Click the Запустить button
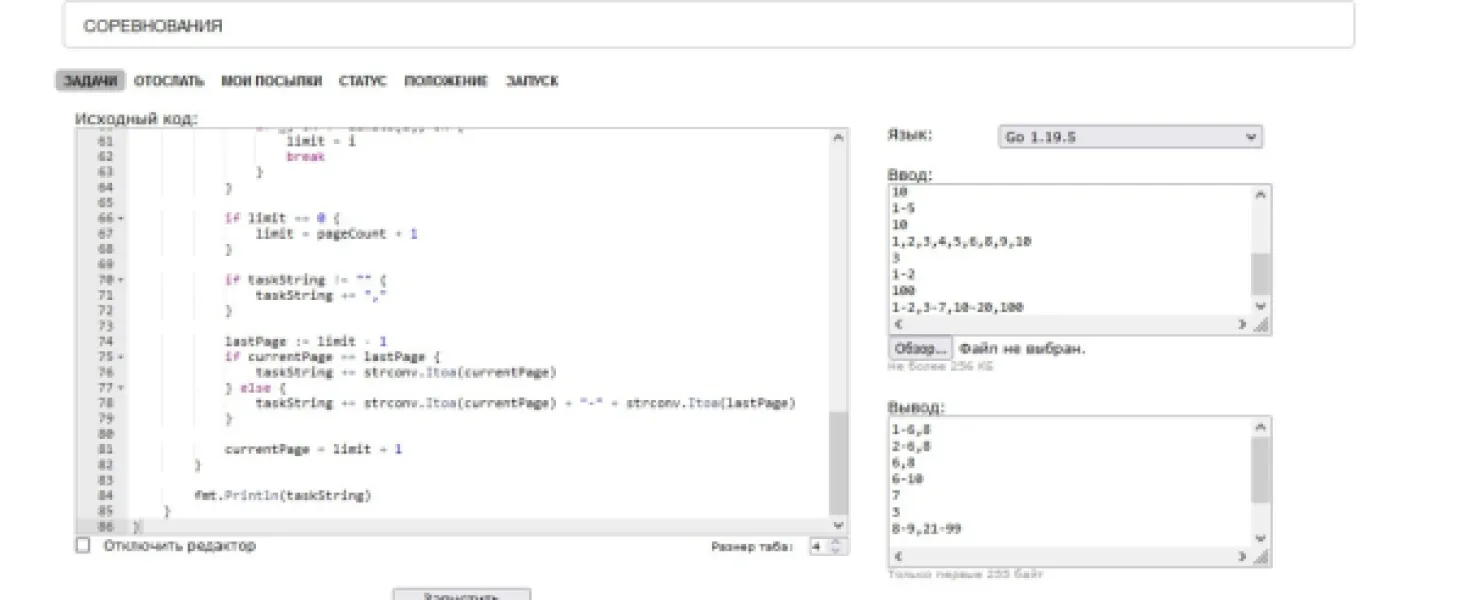This screenshot has height=600, width=1463. pos(461,596)
